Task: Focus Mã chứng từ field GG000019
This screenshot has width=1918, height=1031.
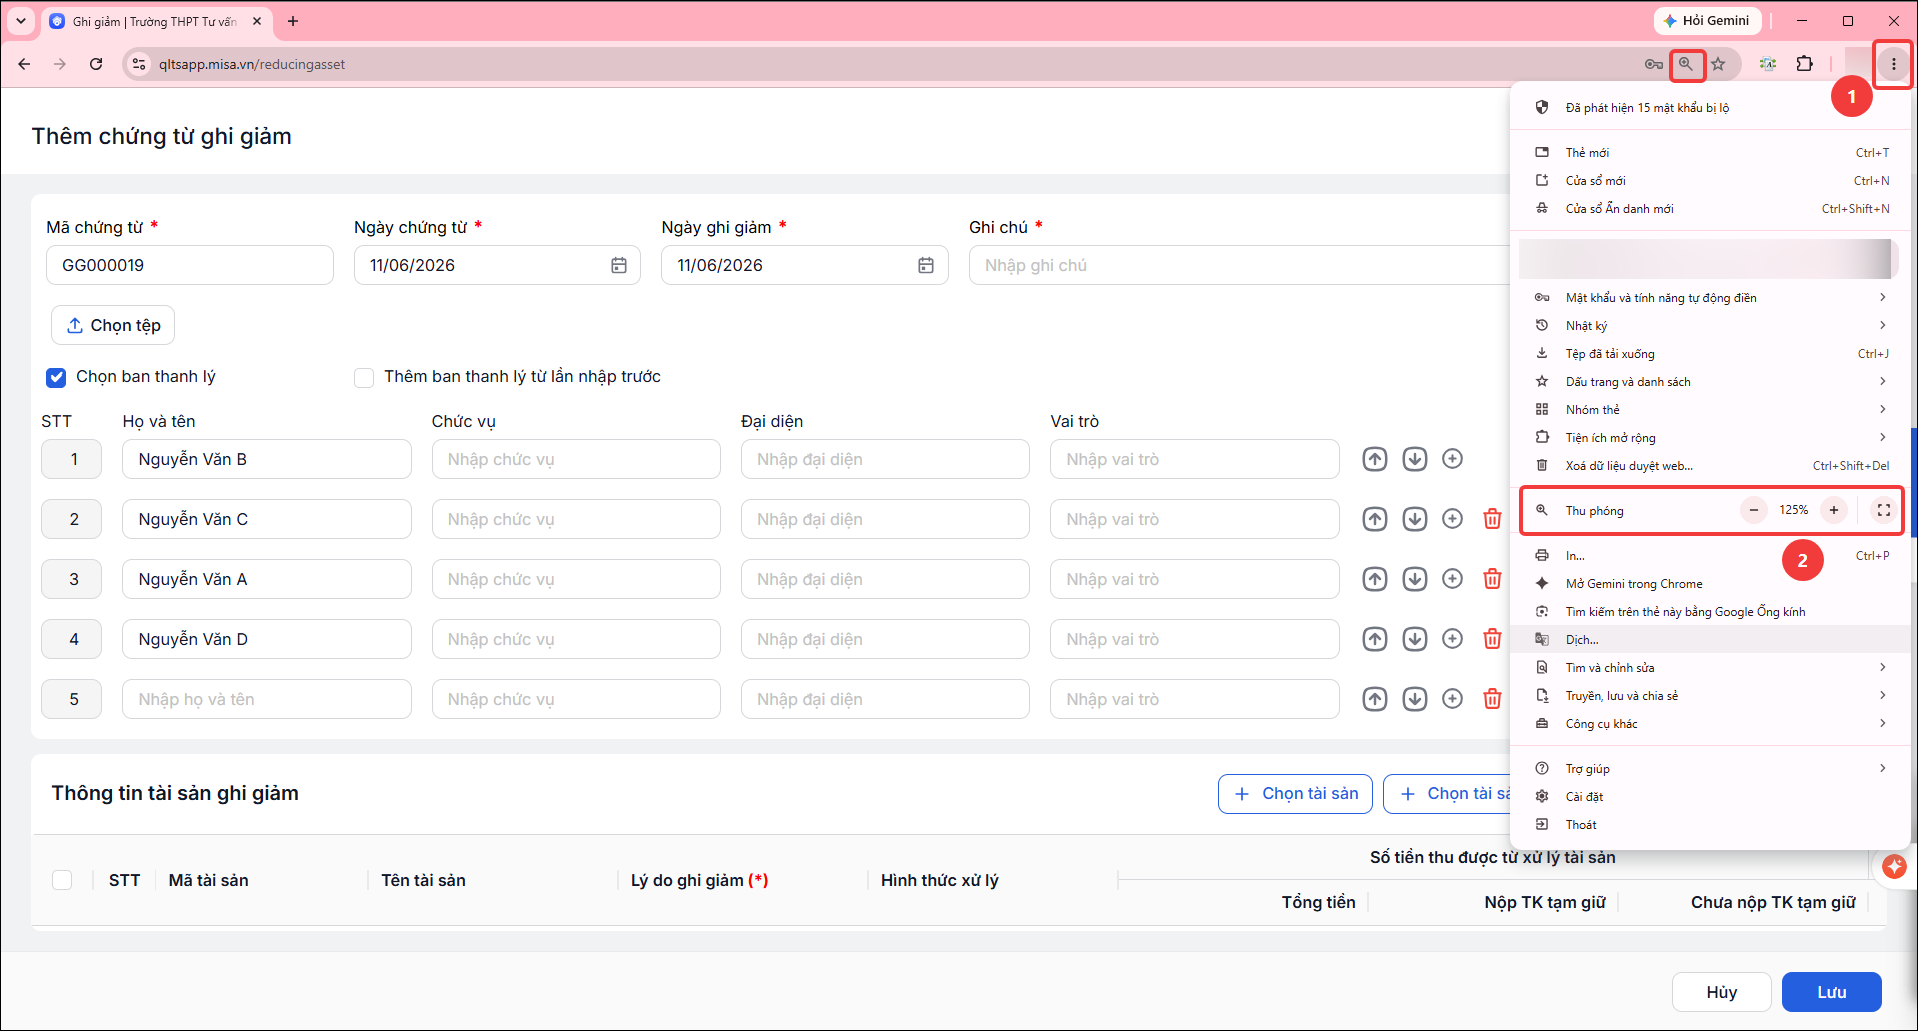Action: (190, 265)
